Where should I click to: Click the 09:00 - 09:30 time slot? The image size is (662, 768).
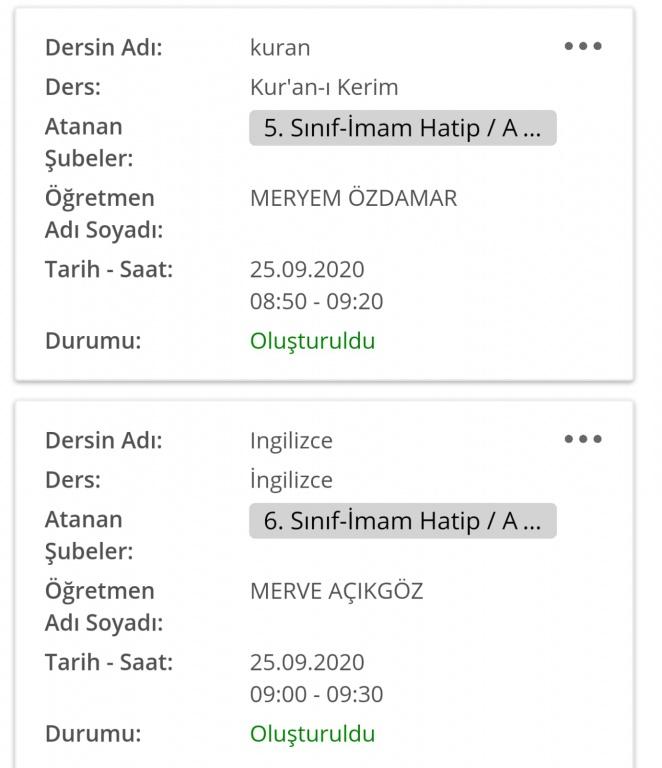(x=316, y=695)
